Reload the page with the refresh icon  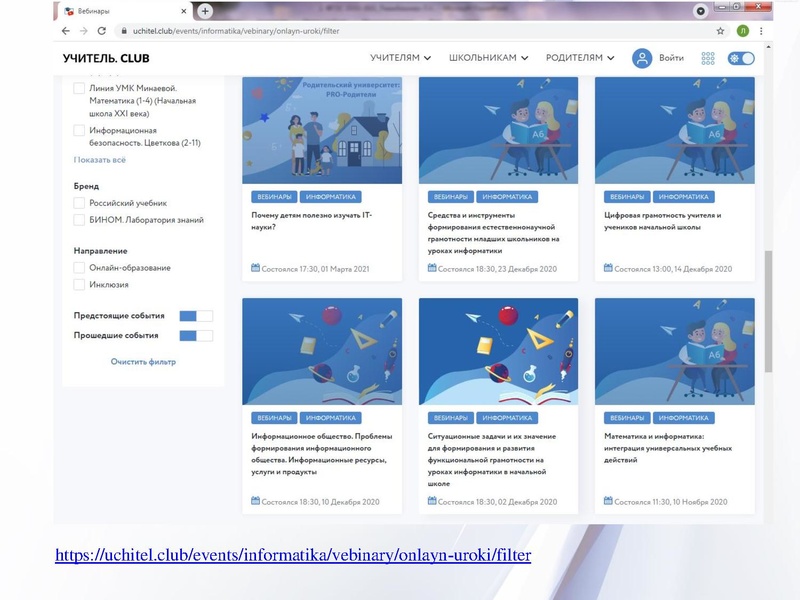click(101, 31)
